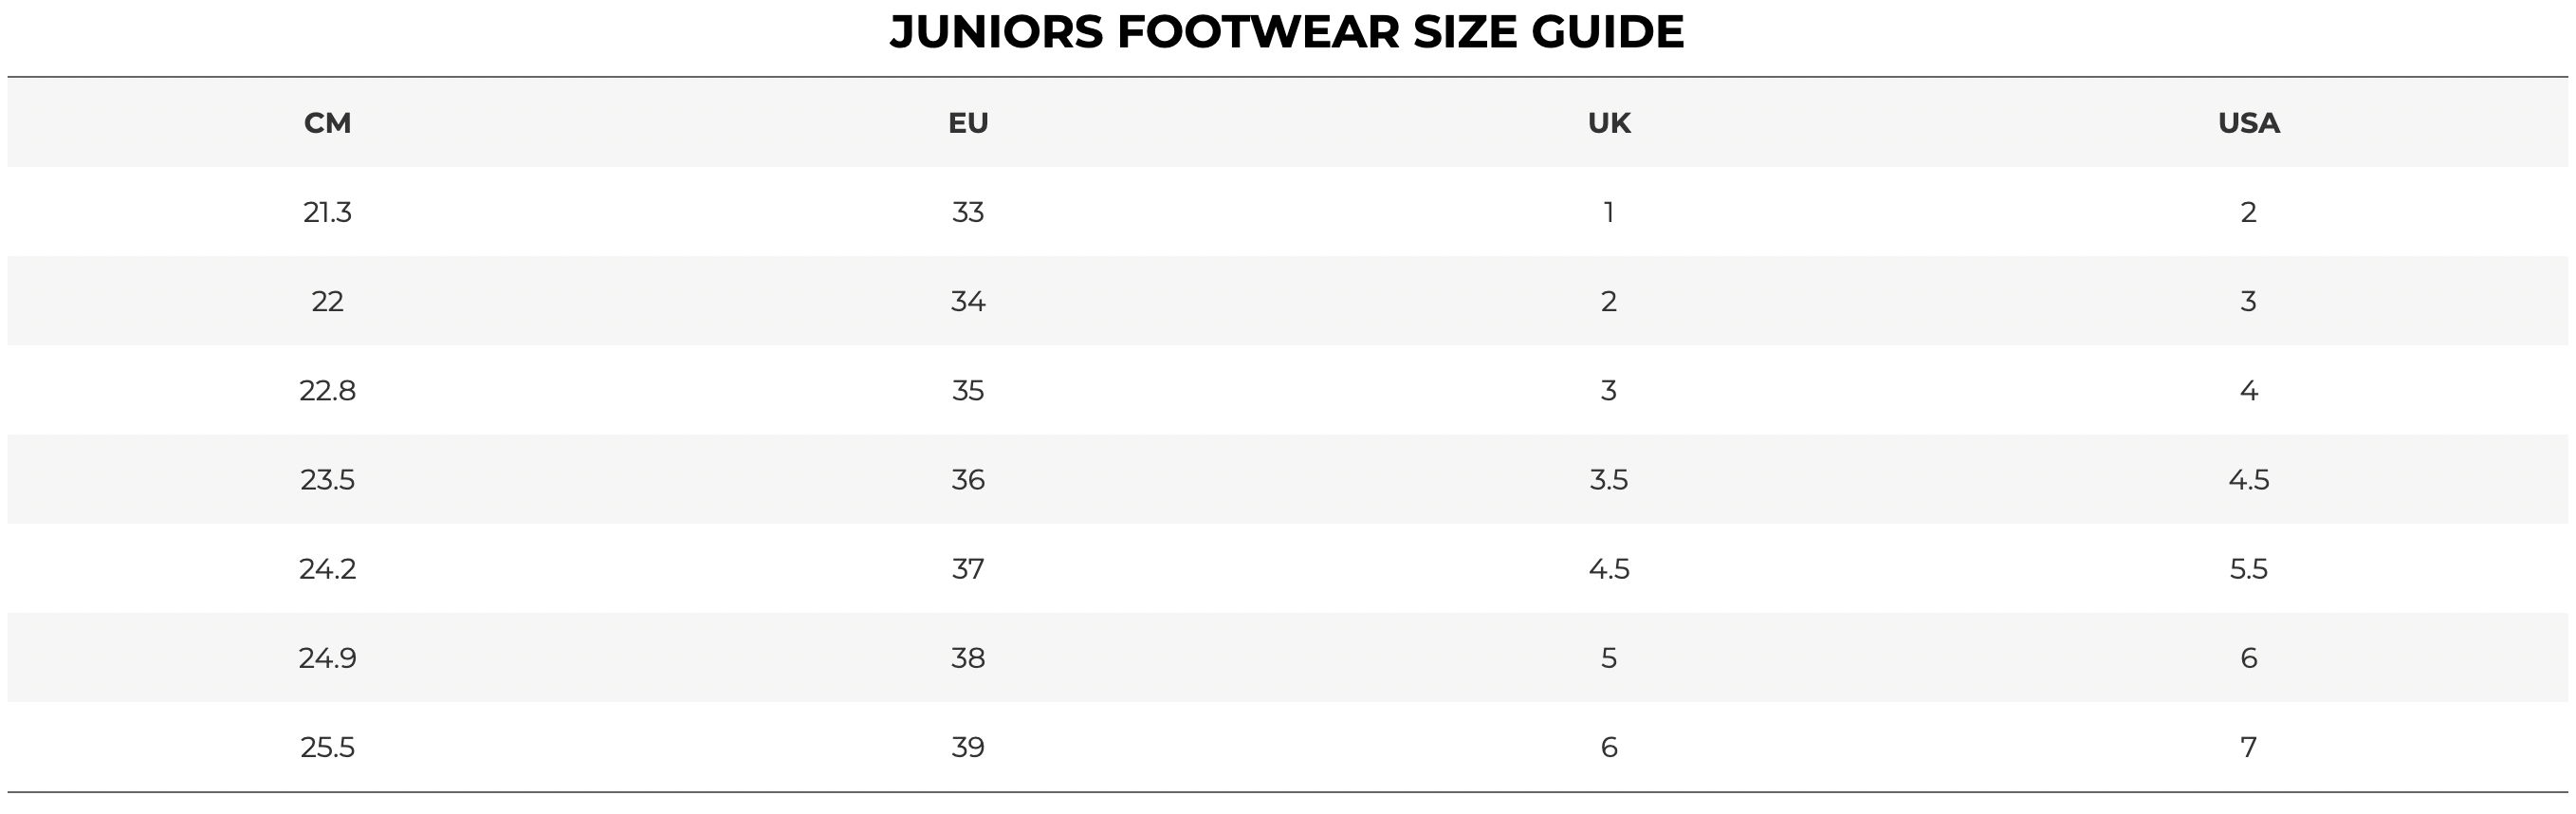The image size is (2576, 814).
Task: Click the EU size 39 cell
Action: [x=967, y=747]
